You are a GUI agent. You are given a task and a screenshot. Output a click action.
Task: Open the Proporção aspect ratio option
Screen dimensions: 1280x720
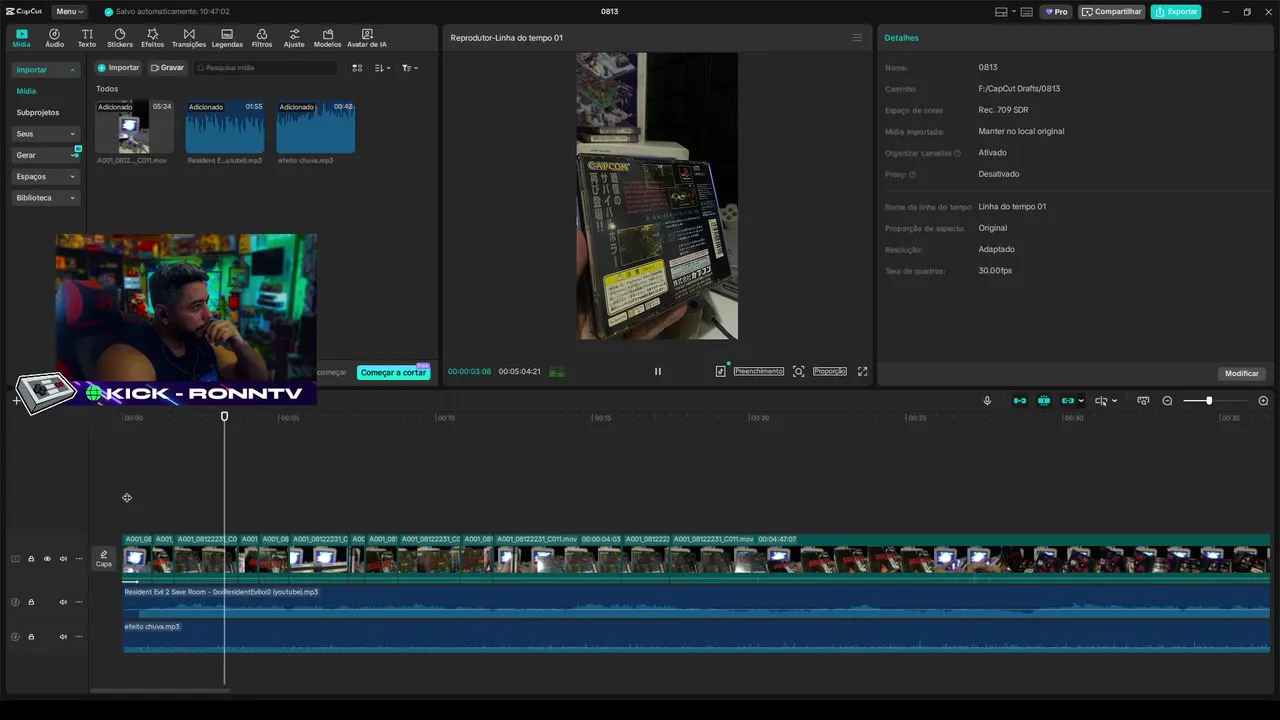pyautogui.click(x=830, y=371)
